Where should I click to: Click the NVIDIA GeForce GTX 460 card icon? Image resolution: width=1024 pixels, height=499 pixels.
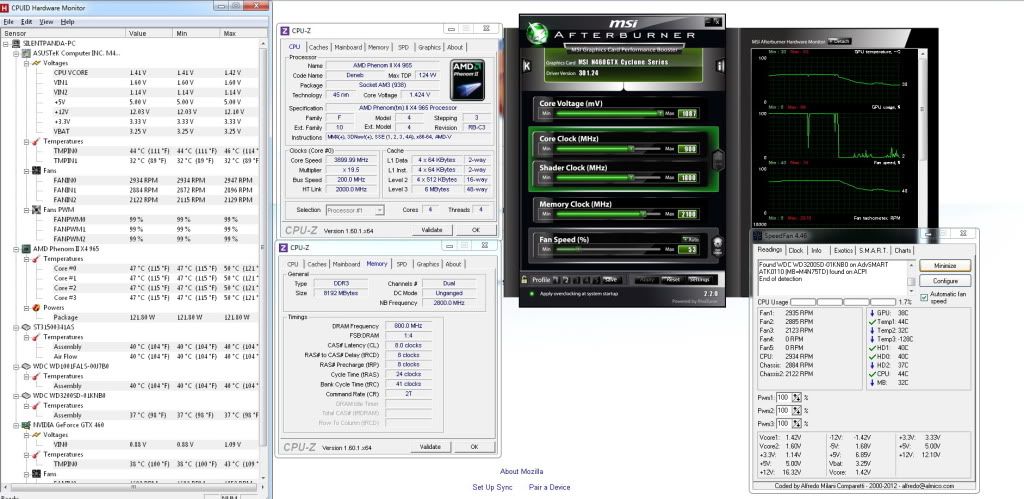[x=27, y=425]
